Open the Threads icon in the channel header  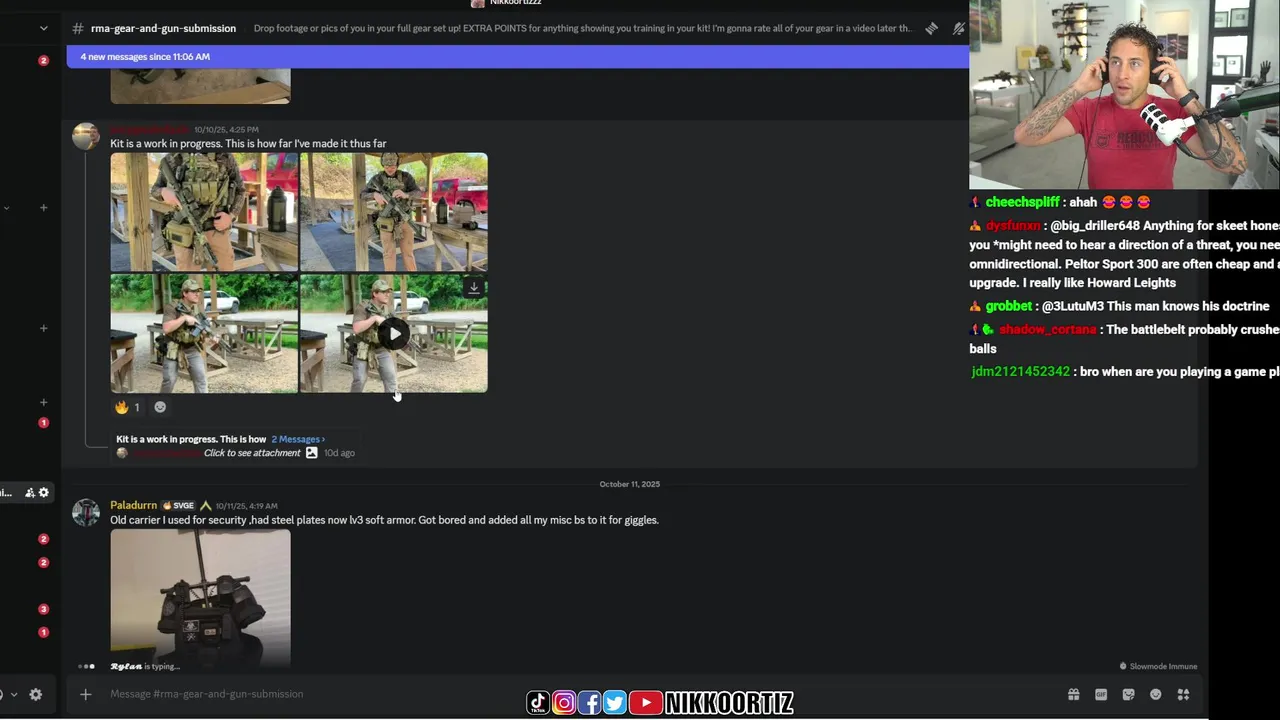pos(931,28)
